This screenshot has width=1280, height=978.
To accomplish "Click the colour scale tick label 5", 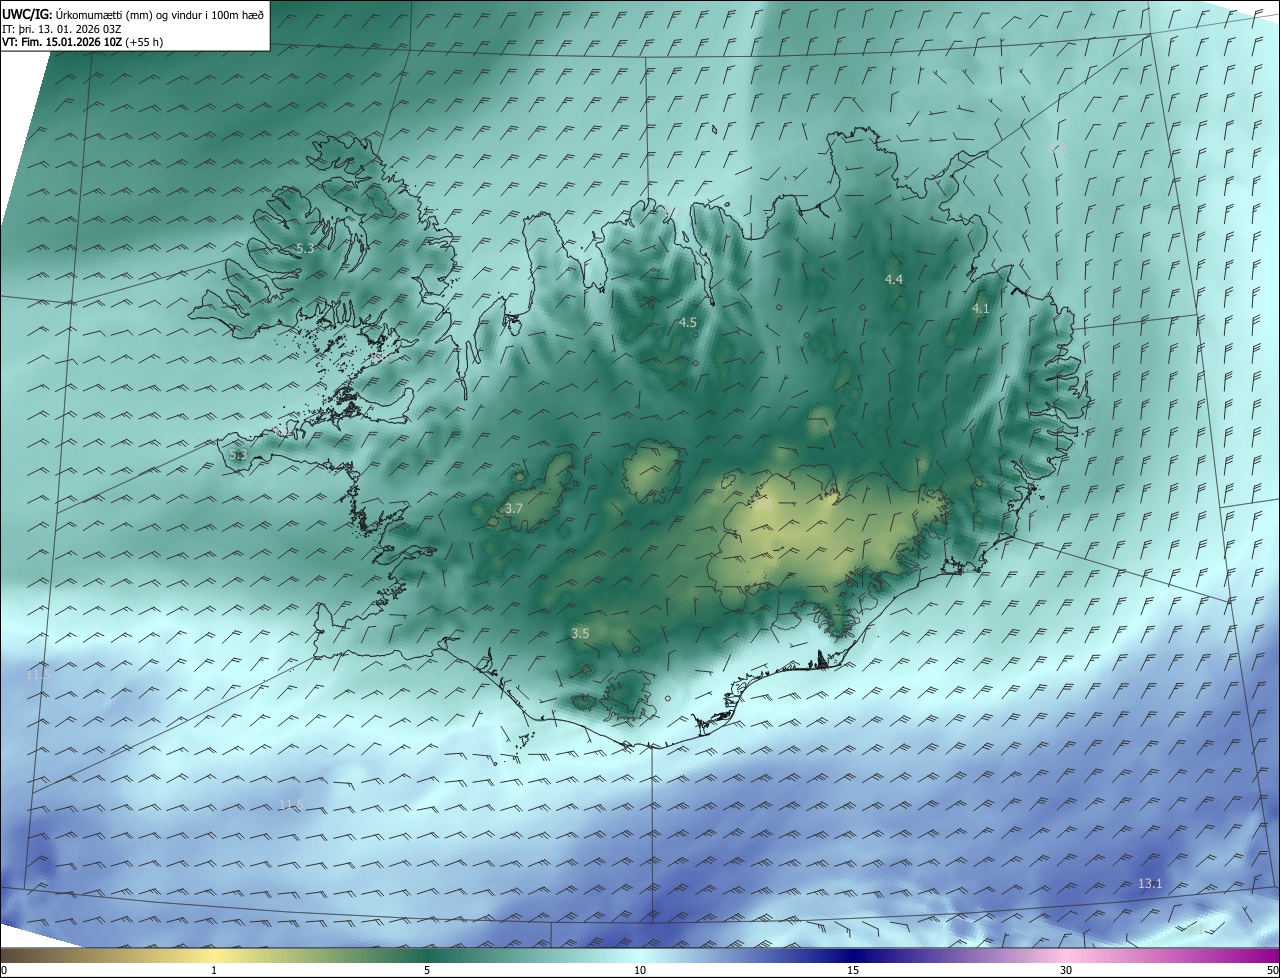I will point(427,970).
